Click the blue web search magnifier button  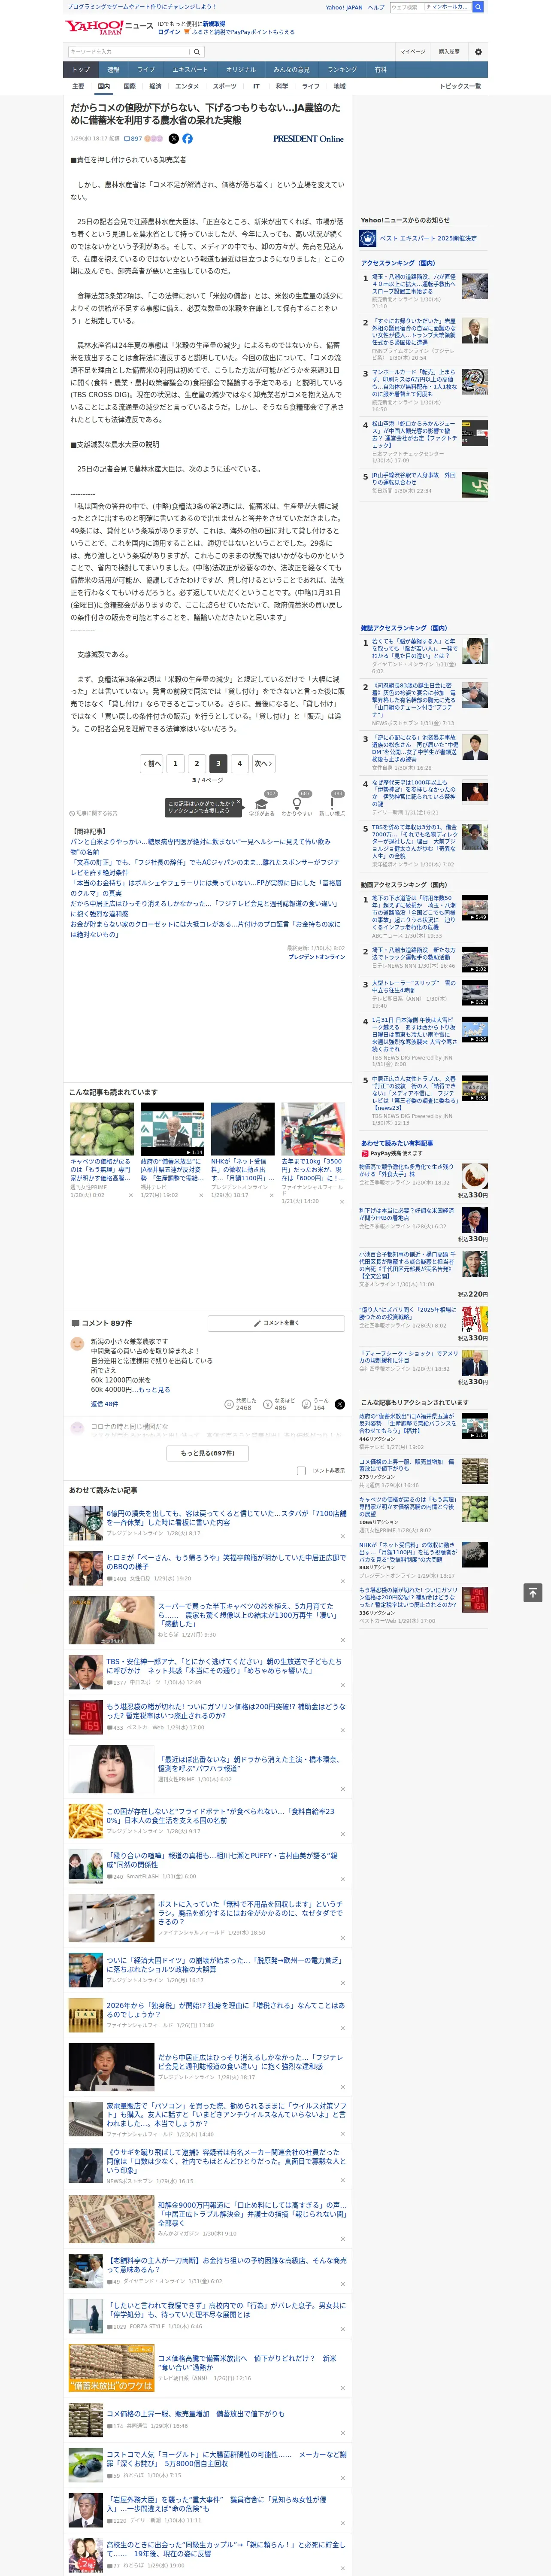click(478, 7)
